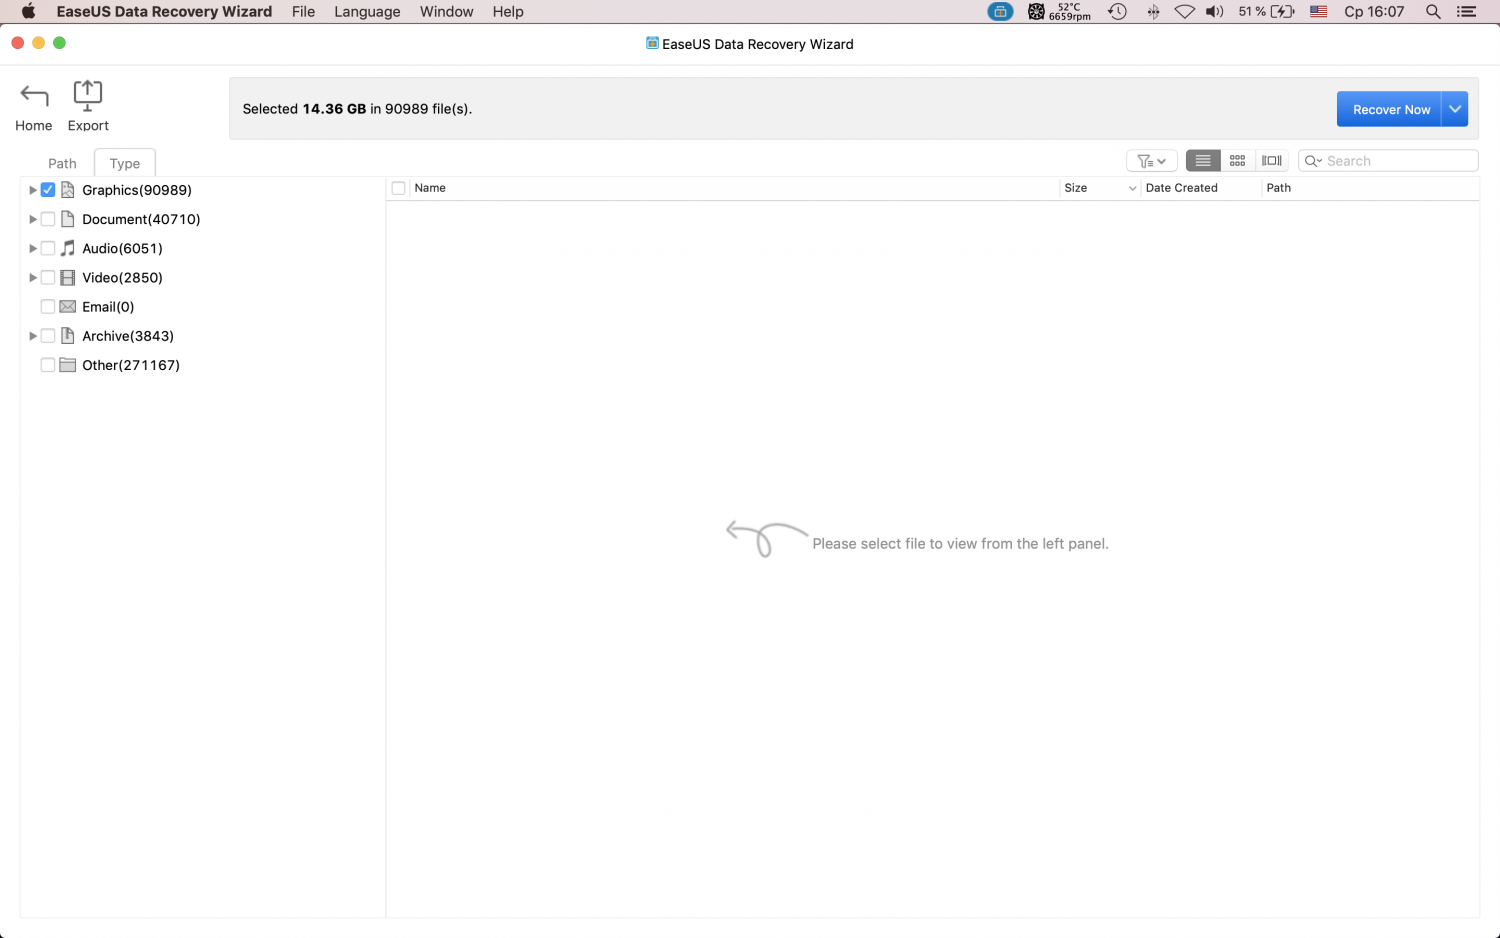Click the volume icon in menu bar
Screen dimensions: 1500x938
pyautogui.click(x=1215, y=12)
